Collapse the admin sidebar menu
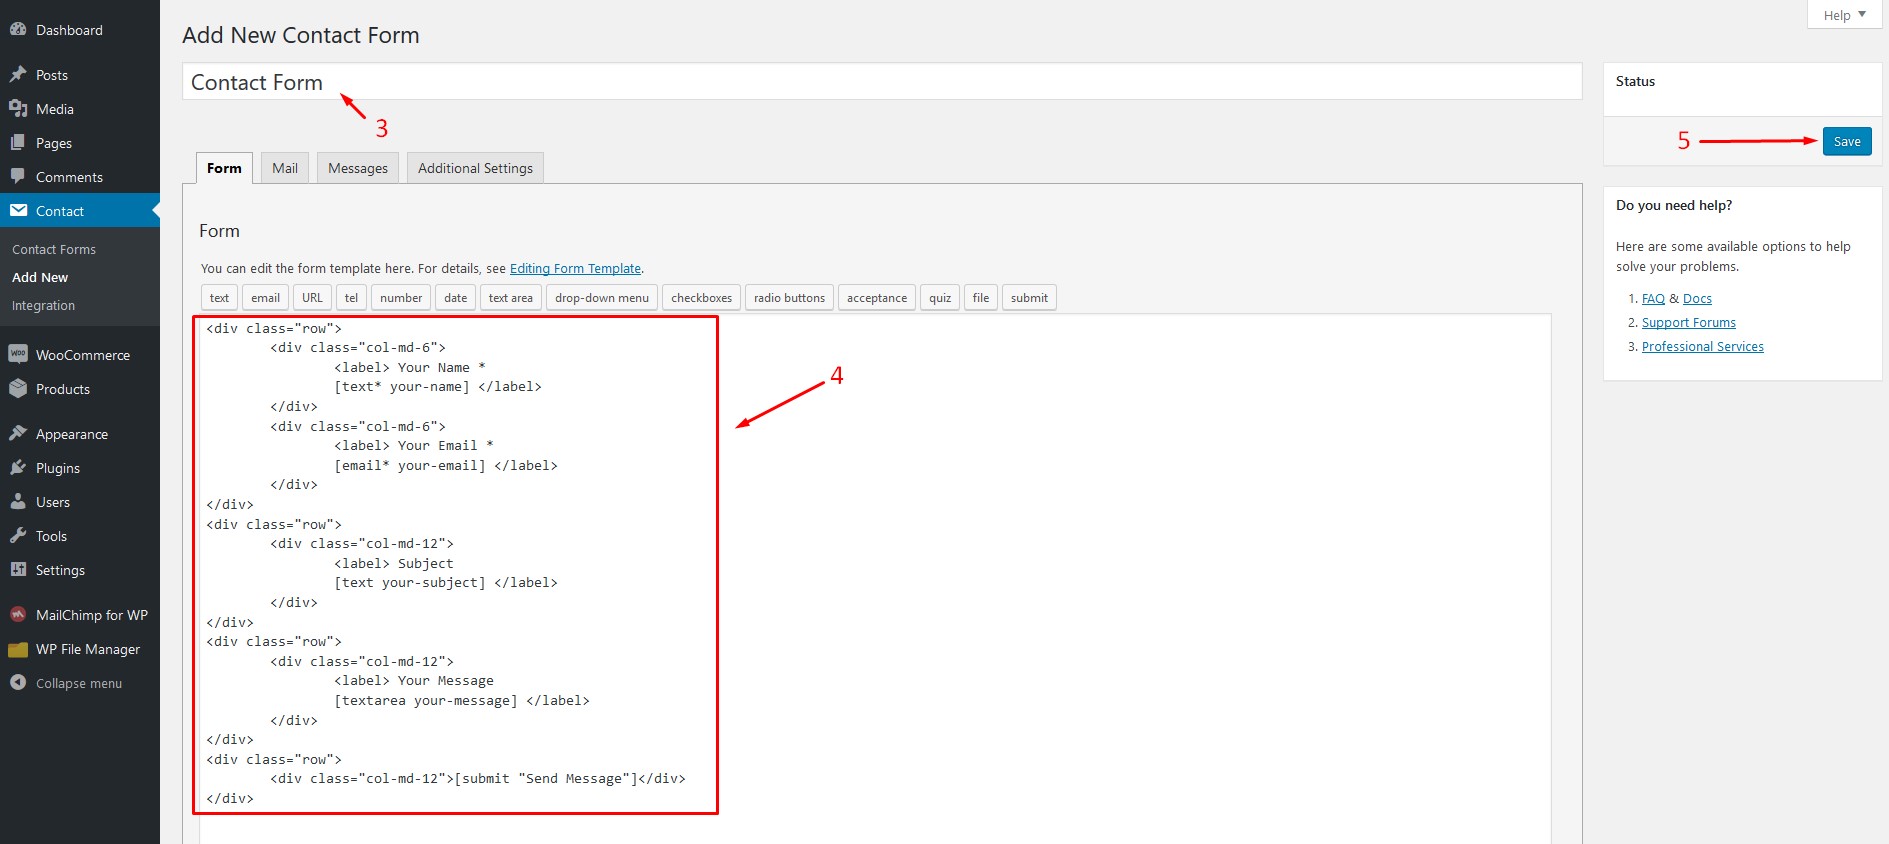 pos(67,683)
